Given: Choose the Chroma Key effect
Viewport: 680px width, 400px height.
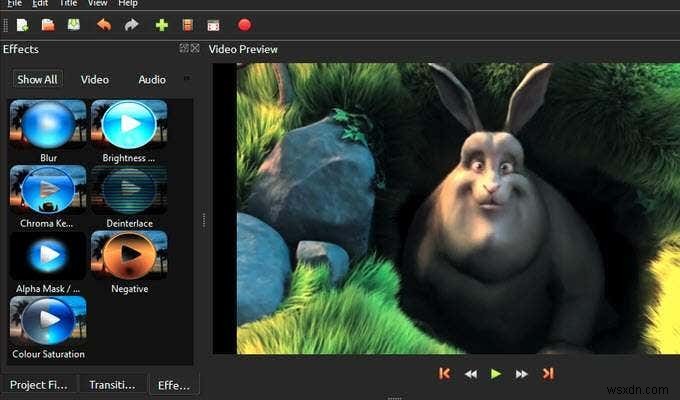Looking at the screenshot, I should (x=48, y=197).
